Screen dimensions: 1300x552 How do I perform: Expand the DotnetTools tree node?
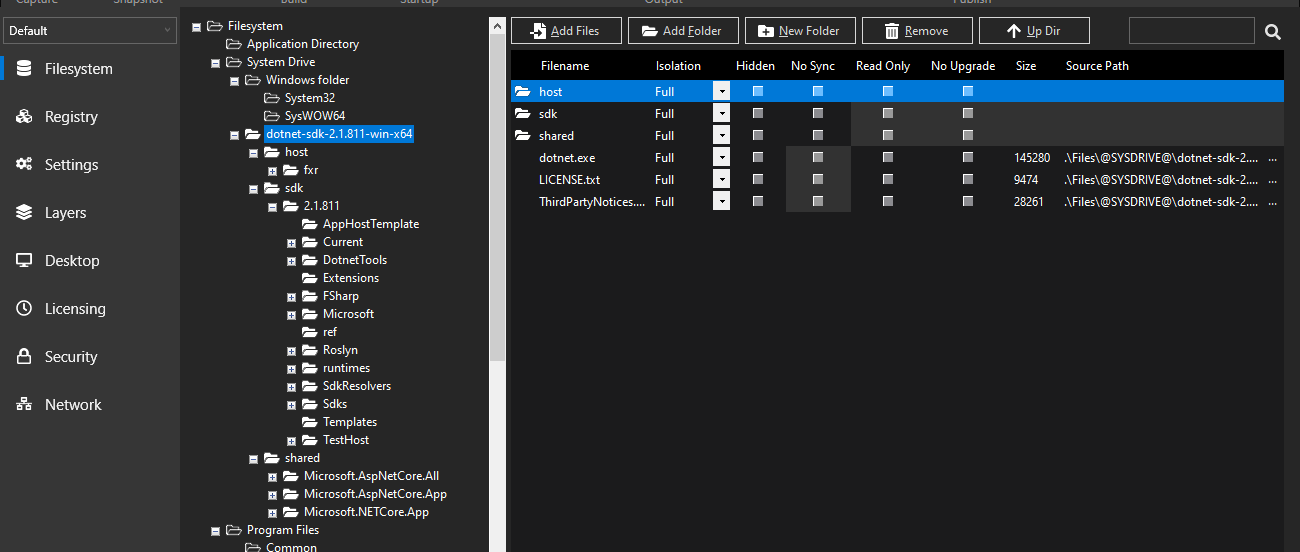[x=291, y=260]
